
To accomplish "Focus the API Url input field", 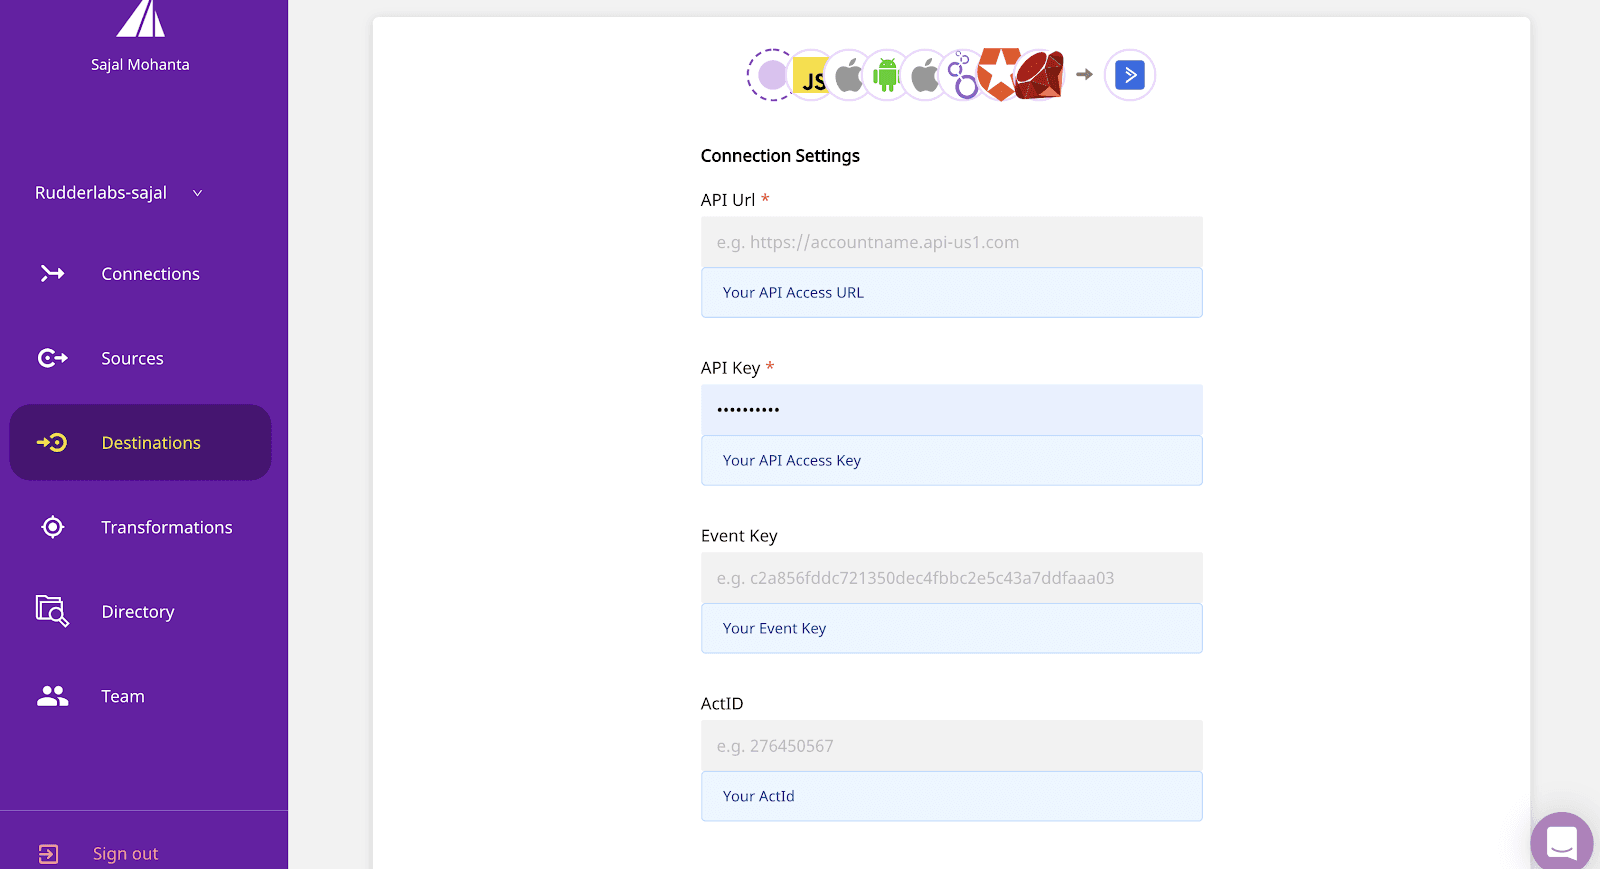I will (x=951, y=242).
